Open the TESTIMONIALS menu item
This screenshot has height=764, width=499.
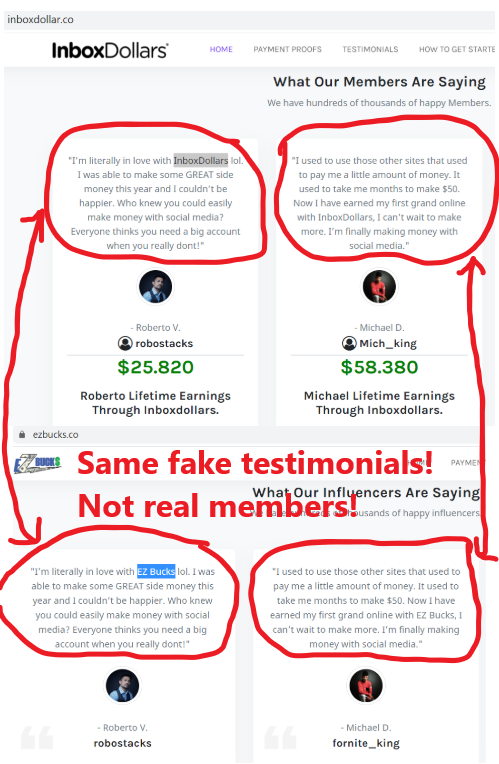coord(370,49)
